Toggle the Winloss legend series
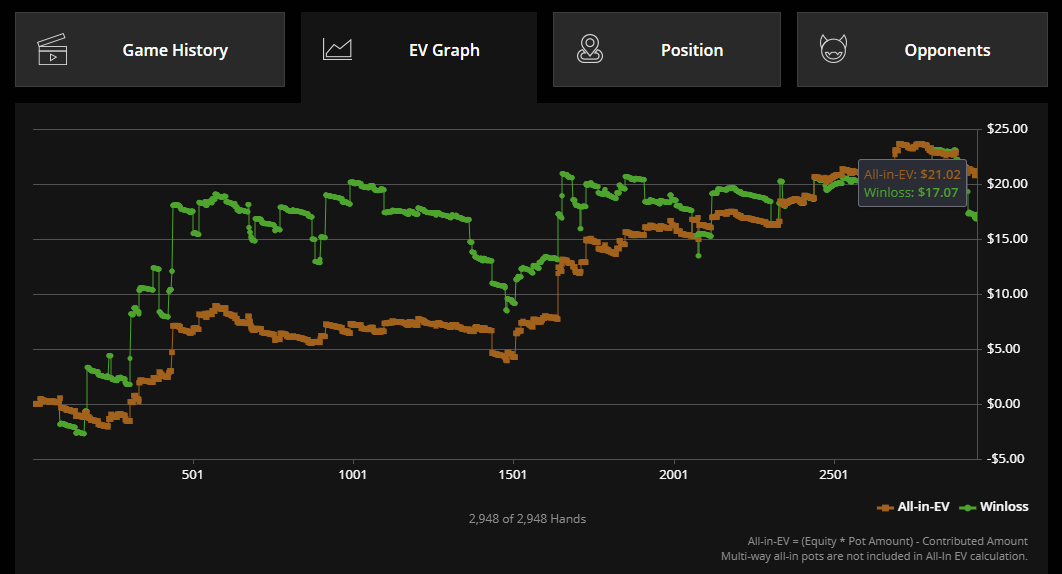Screen dimensions: 1062x574 994,507
